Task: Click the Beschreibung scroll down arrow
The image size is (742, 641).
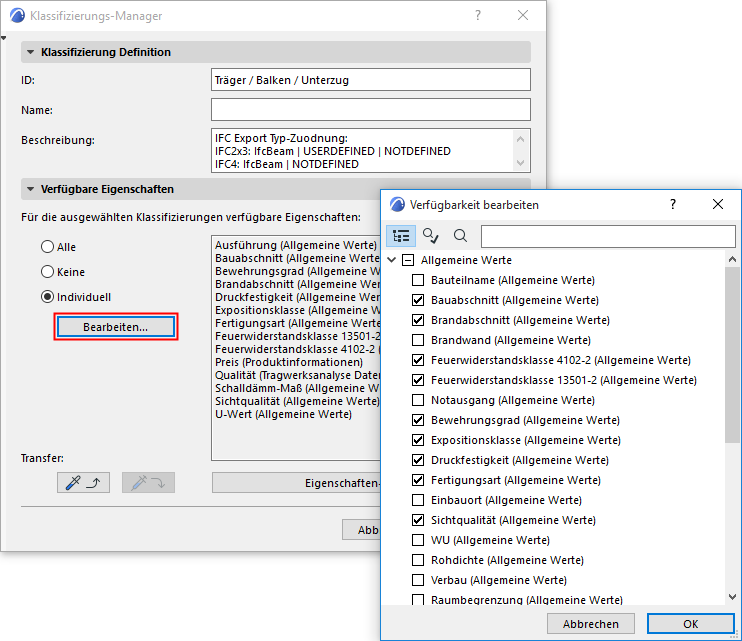Action: pyautogui.click(x=521, y=163)
